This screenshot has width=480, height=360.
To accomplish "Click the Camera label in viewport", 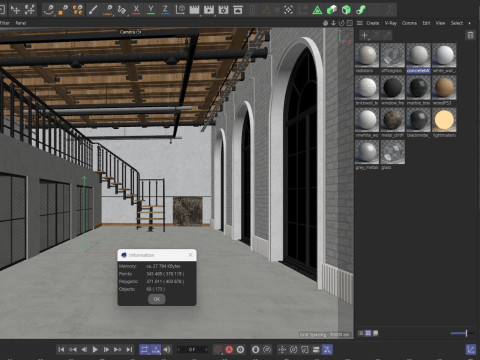I will pos(130,32).
